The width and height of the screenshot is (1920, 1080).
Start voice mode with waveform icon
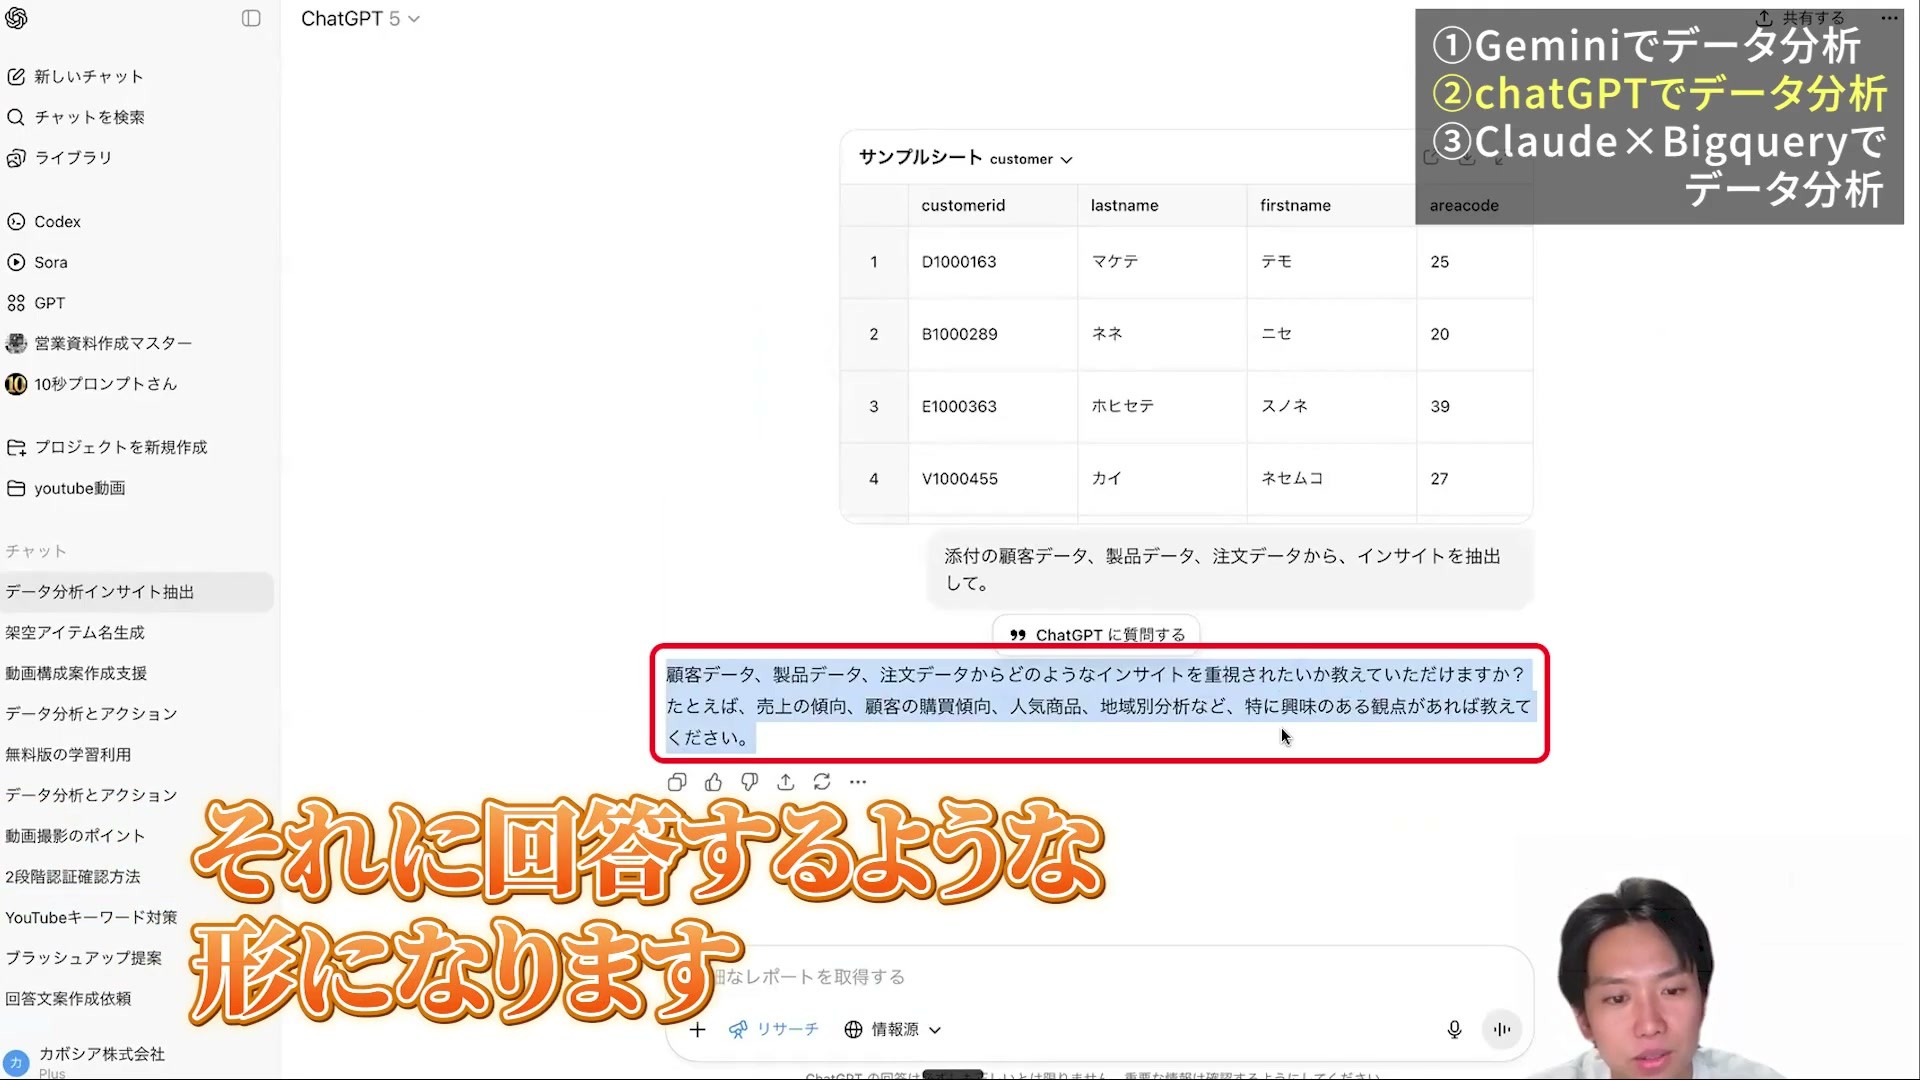coord(1502,1029)
